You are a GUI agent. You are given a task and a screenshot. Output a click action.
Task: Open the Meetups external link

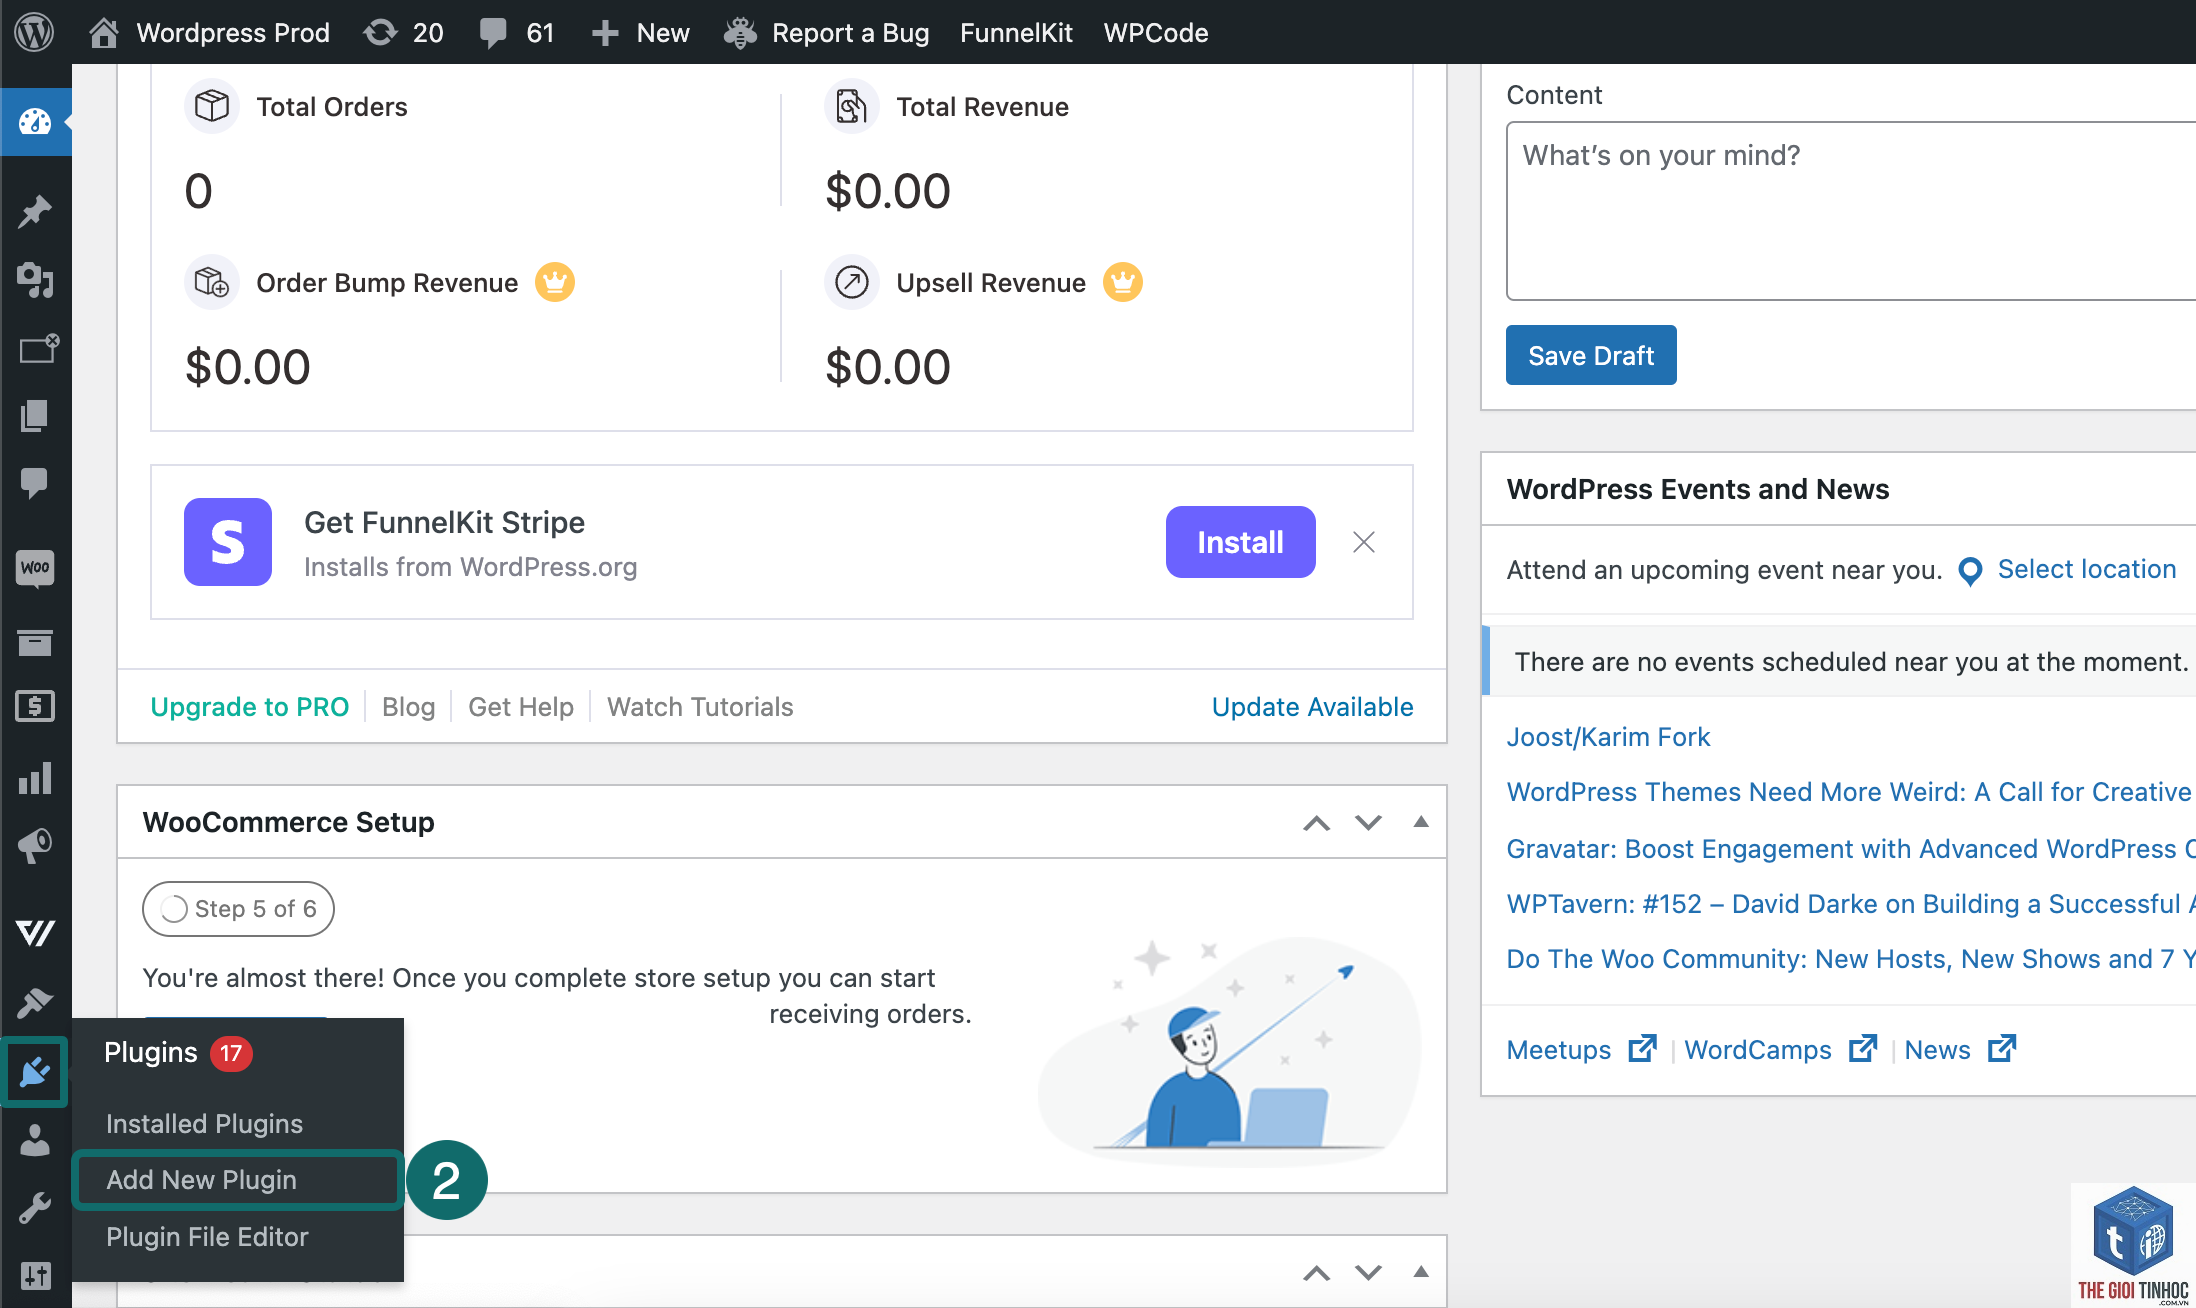point(1581,1050)
